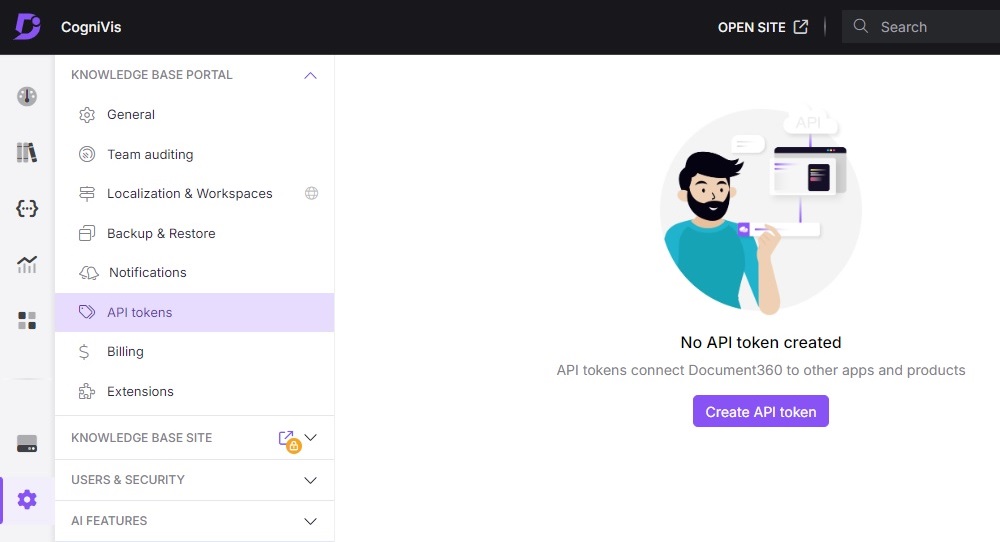
Task: Click the locked external link icon
Action: (x=288, y=439)
